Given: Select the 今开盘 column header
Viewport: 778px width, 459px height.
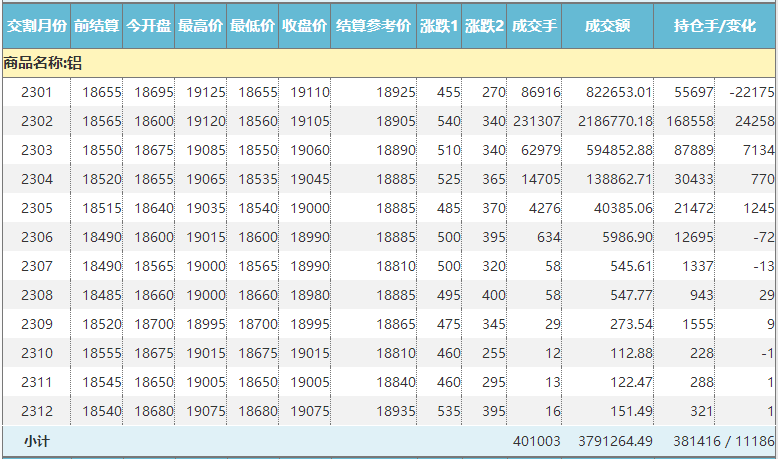Looking at the screenshot, I should tap(148, 25).
